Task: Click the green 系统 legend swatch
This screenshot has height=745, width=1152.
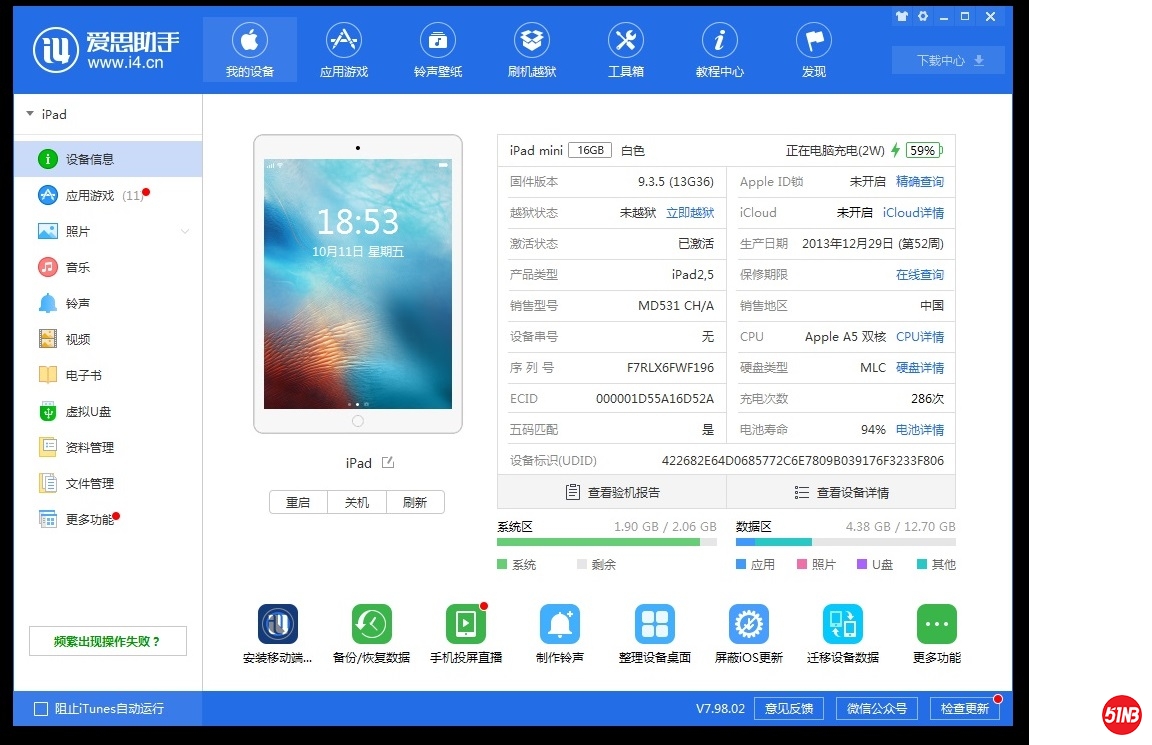Action: (503, 564)
